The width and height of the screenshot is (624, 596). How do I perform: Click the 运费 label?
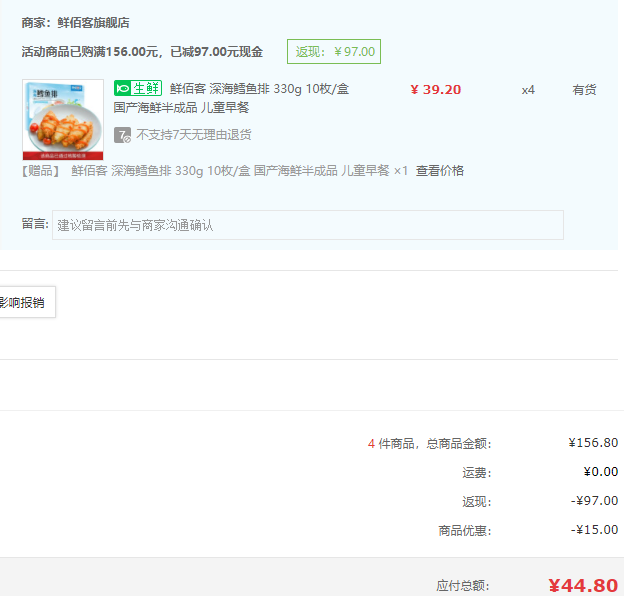click(x=477, y=473)
